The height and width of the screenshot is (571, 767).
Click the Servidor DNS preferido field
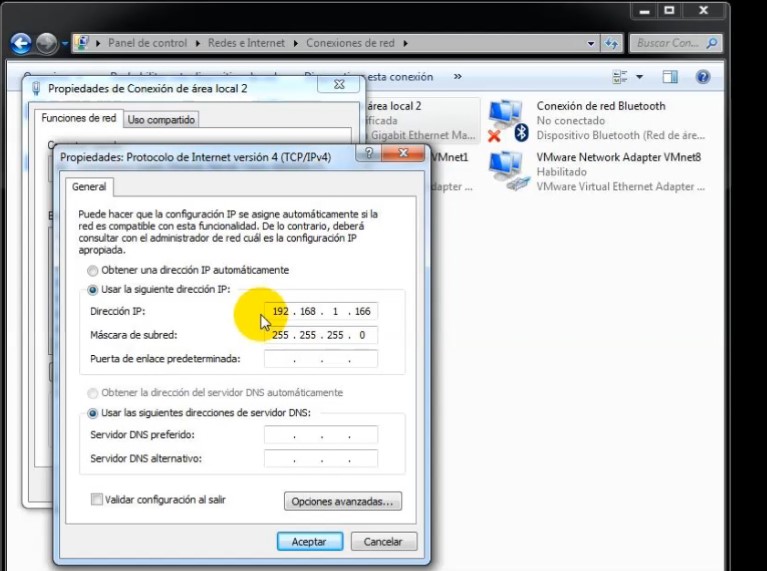[x=321, y=434]
